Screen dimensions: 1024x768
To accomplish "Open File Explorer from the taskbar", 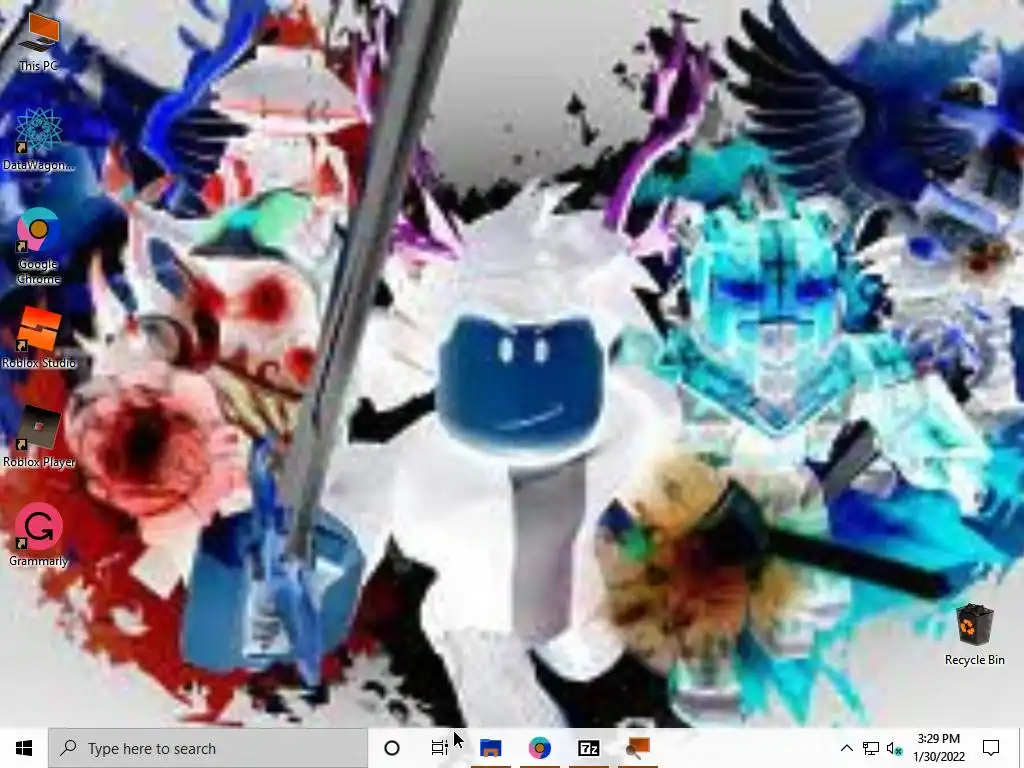I will 490,748.
